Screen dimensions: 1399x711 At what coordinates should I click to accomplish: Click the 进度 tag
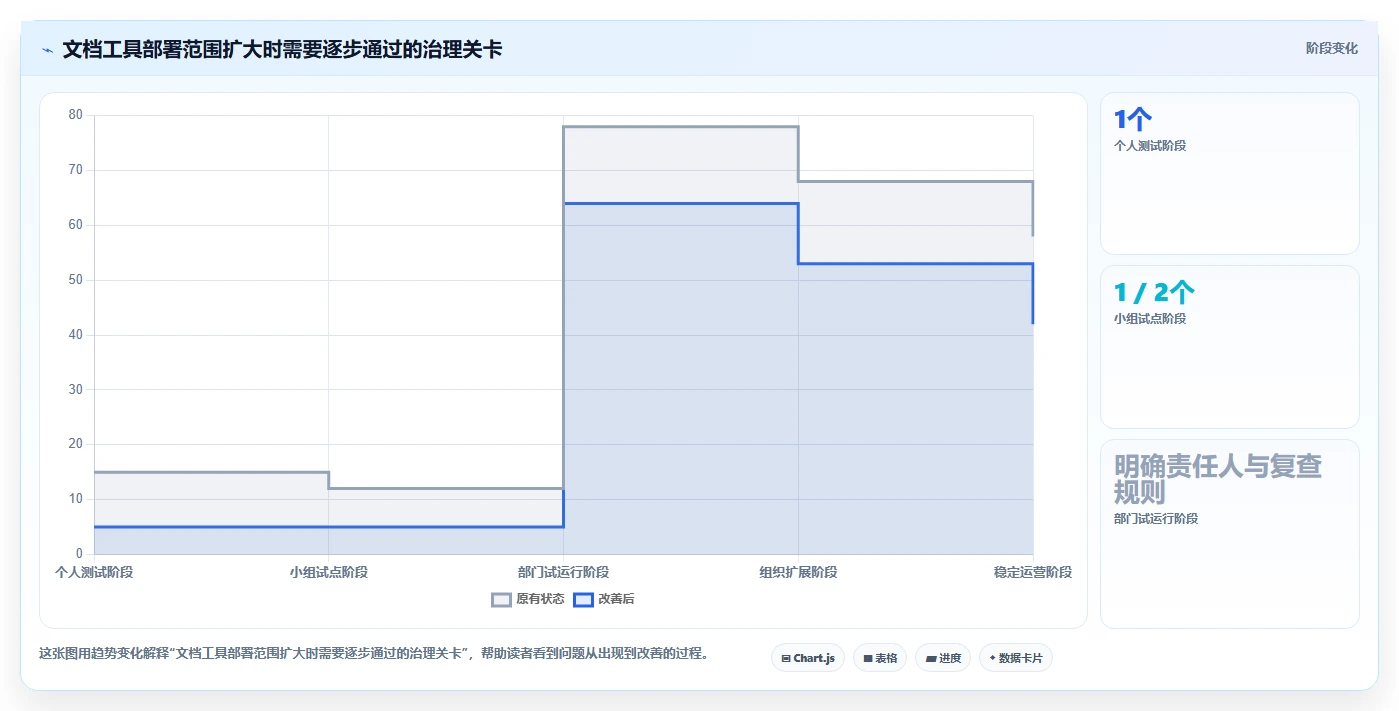[943, 658]
